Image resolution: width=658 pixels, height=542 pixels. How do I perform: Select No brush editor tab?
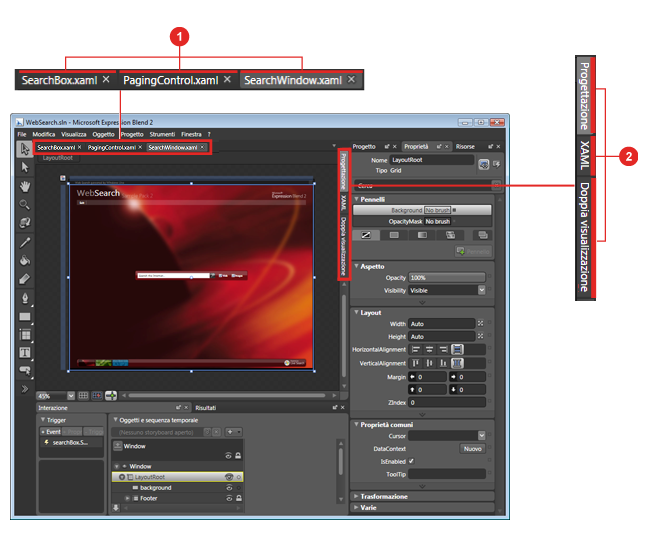(366, 235)
